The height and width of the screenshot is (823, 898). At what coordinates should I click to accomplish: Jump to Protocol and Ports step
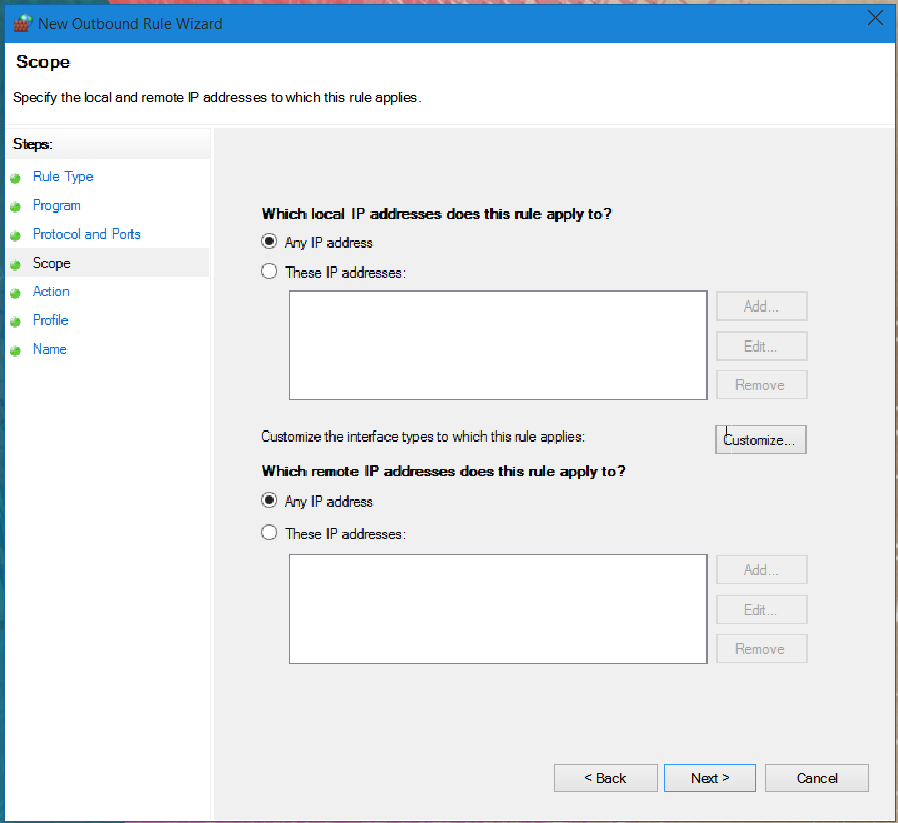86,234
